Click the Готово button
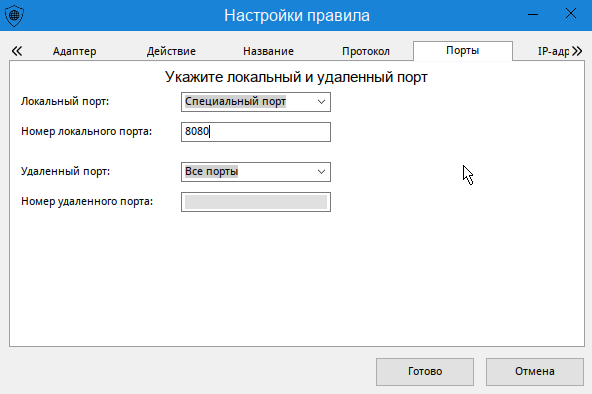 425,372
